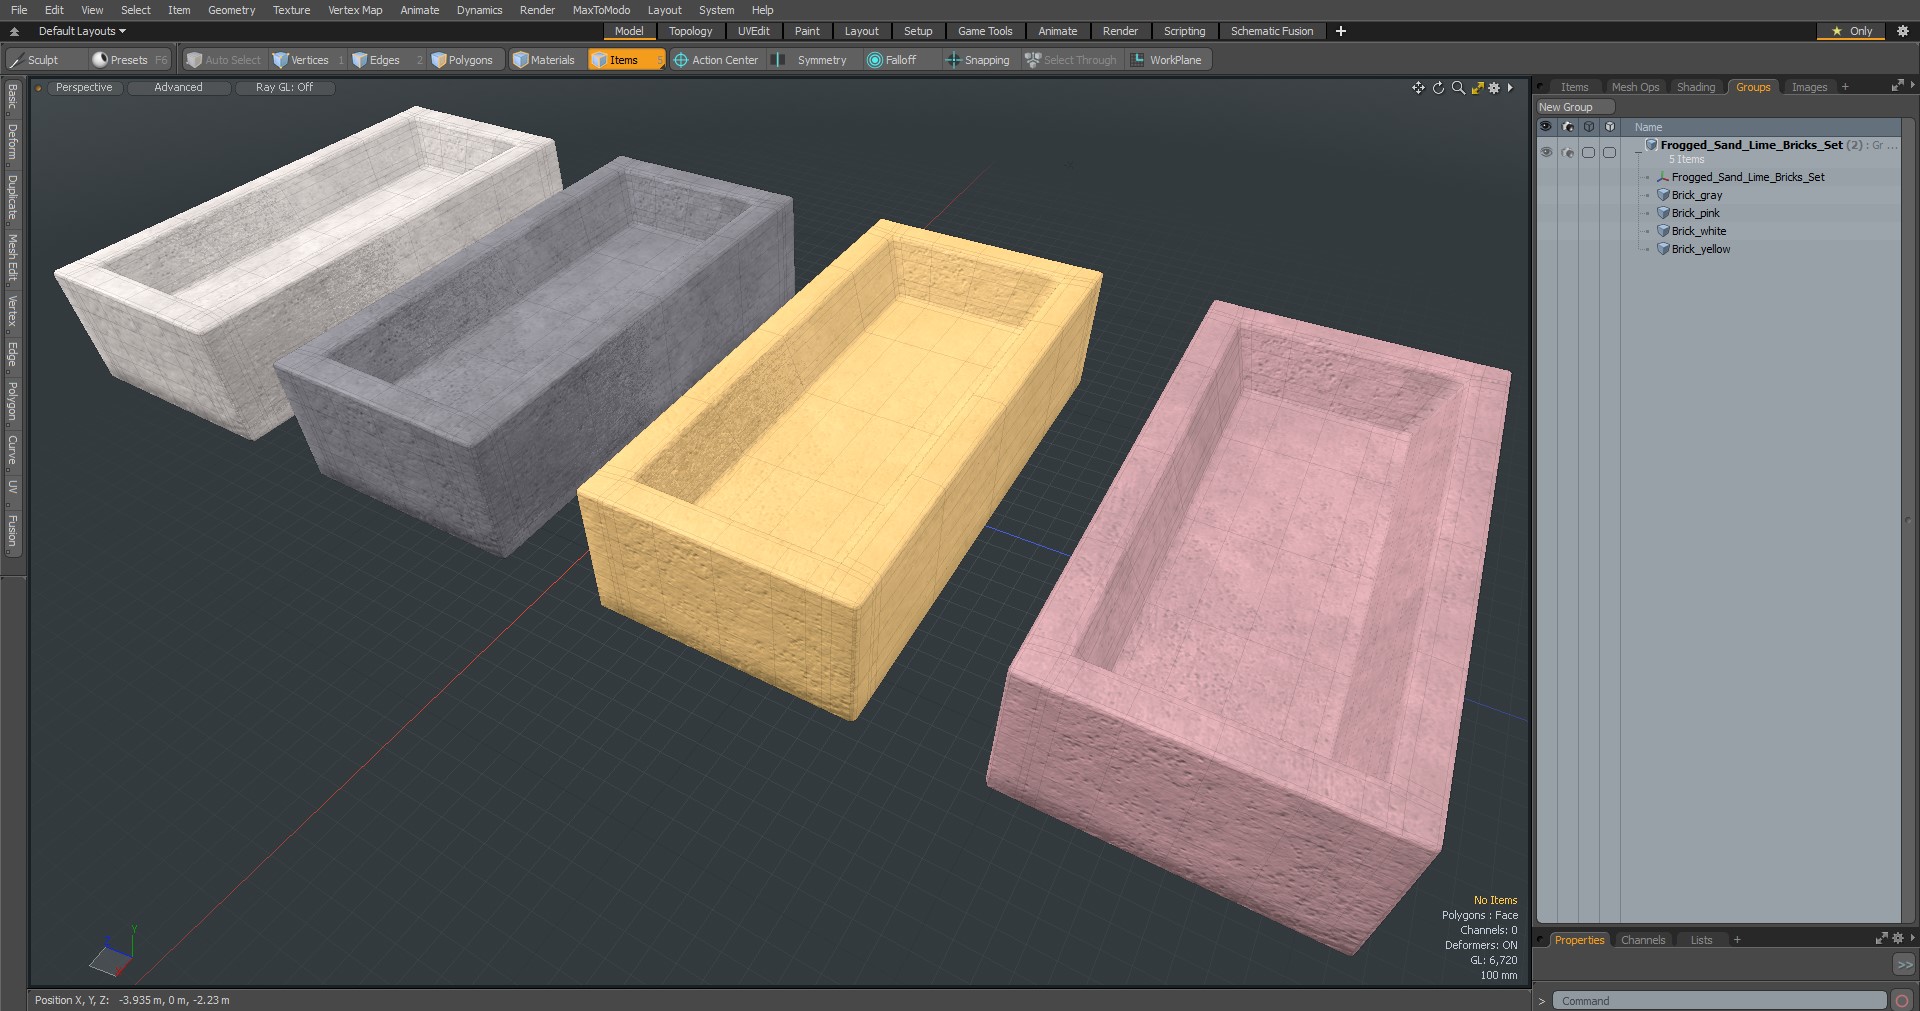Check the second lock box in group row
Viewport: 1920px width, 1011px height.
click(x=1609, y=153)
